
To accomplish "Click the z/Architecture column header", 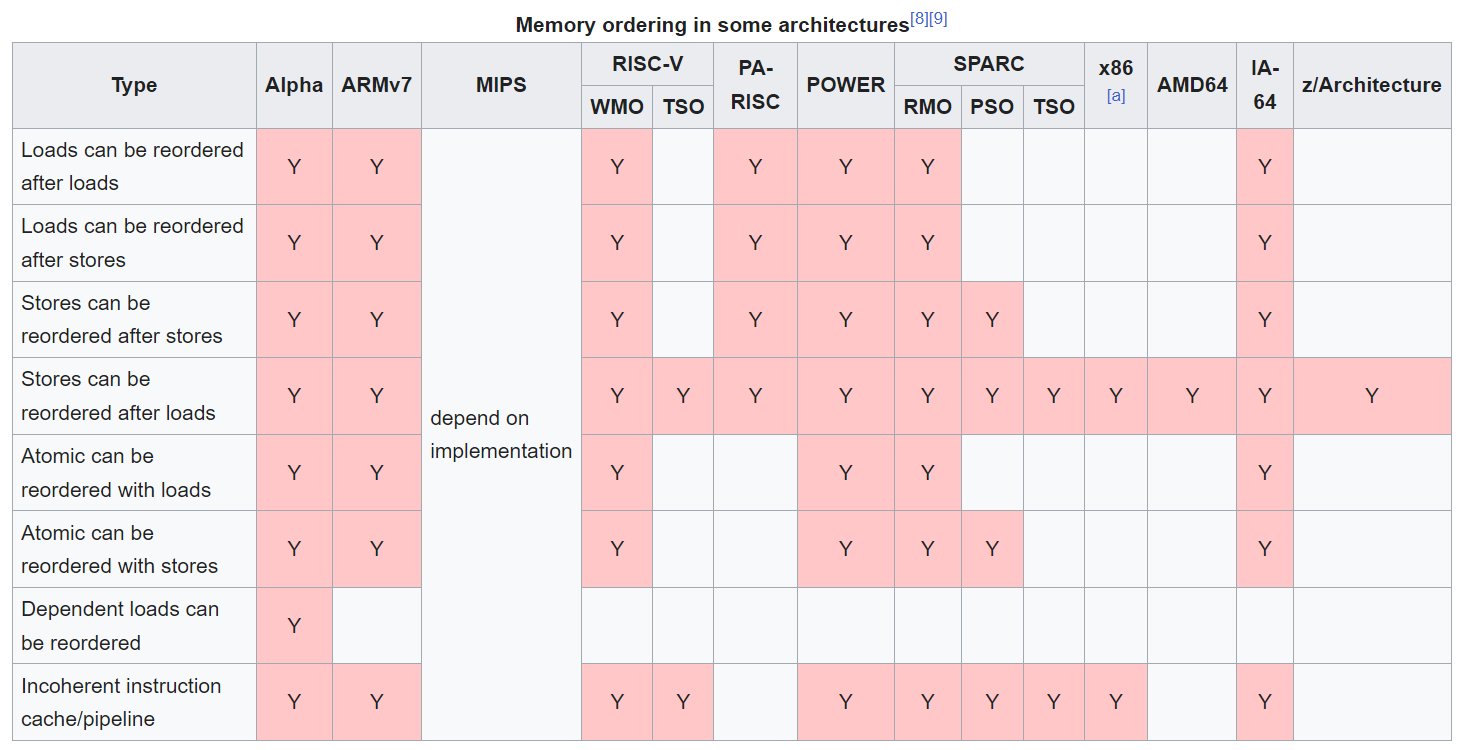I will click(1372, 86).
